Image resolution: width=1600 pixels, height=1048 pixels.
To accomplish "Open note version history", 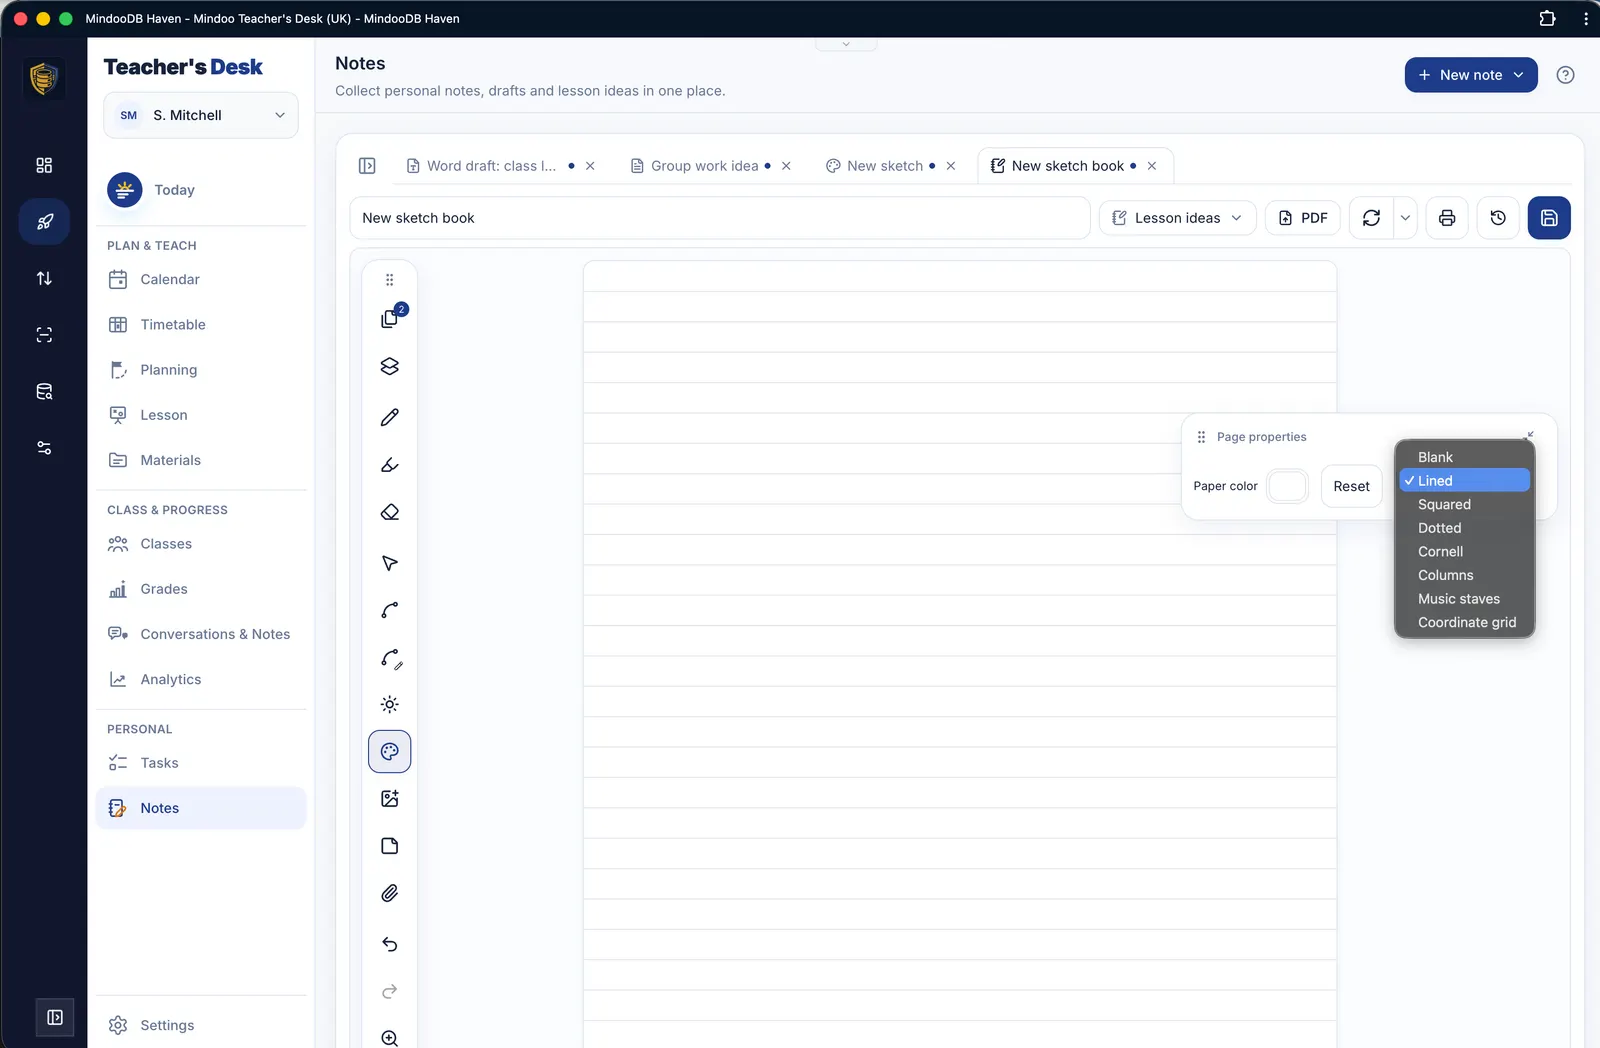I will pos(1498,218).
